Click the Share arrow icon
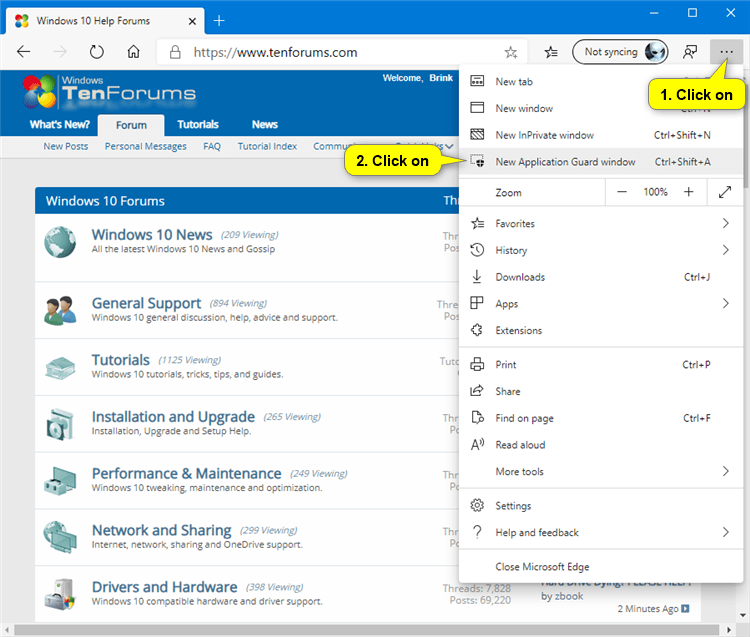 (477, 391)
